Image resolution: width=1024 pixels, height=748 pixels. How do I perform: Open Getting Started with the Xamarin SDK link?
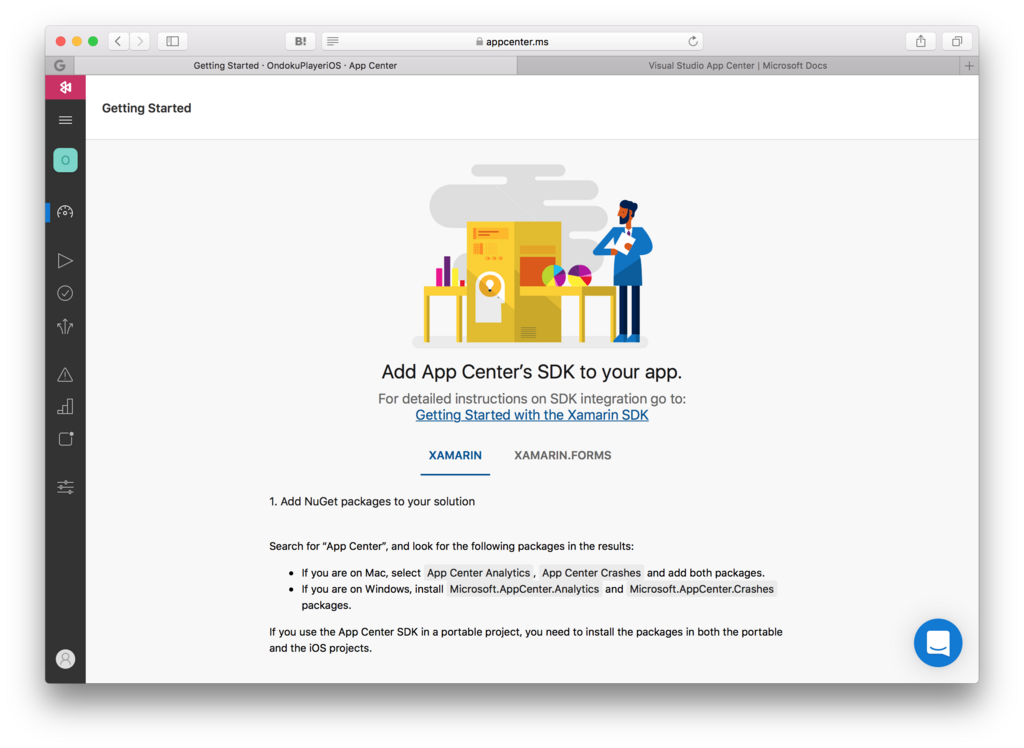532,415
